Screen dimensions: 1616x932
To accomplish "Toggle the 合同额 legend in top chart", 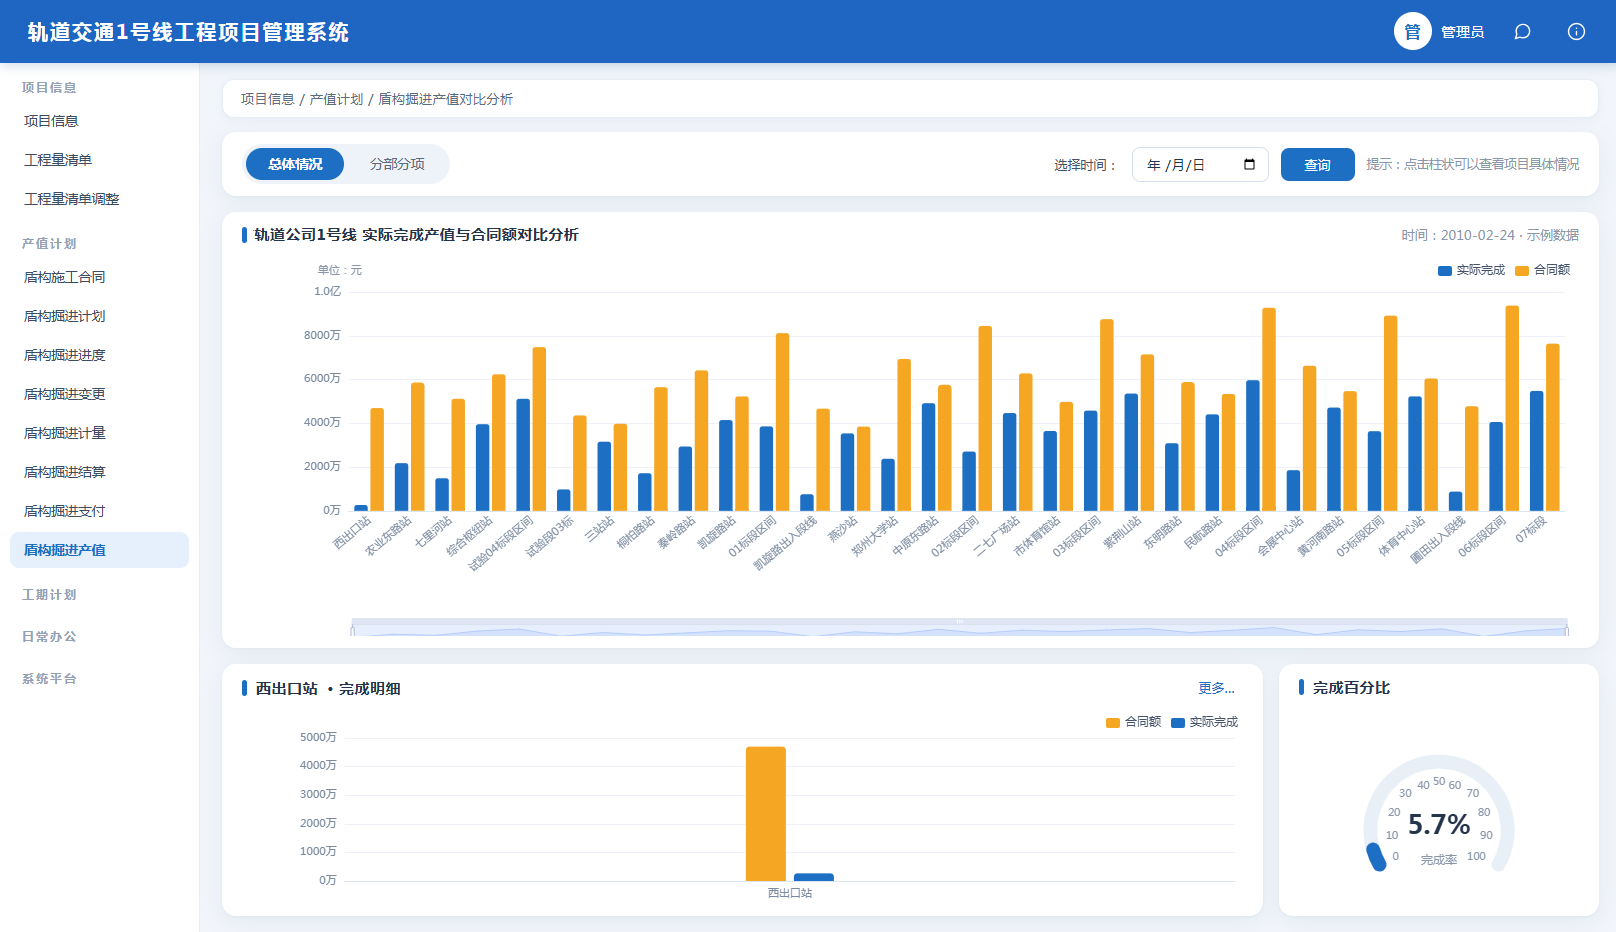I will point(1543,270).
